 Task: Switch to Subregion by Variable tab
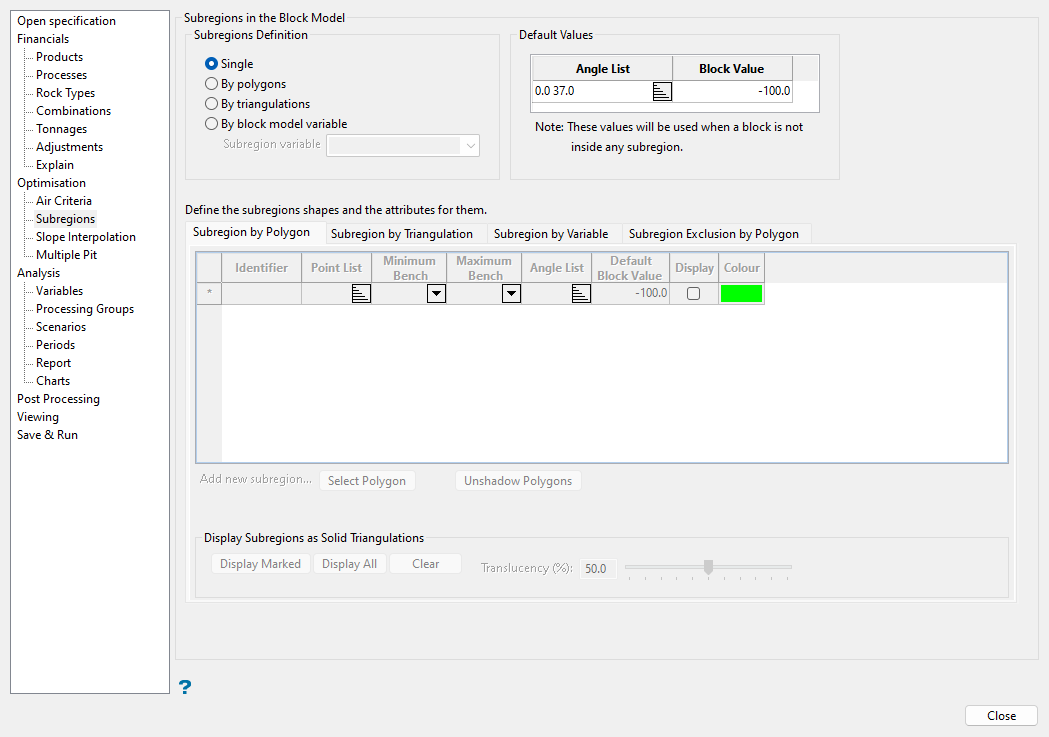551,234
